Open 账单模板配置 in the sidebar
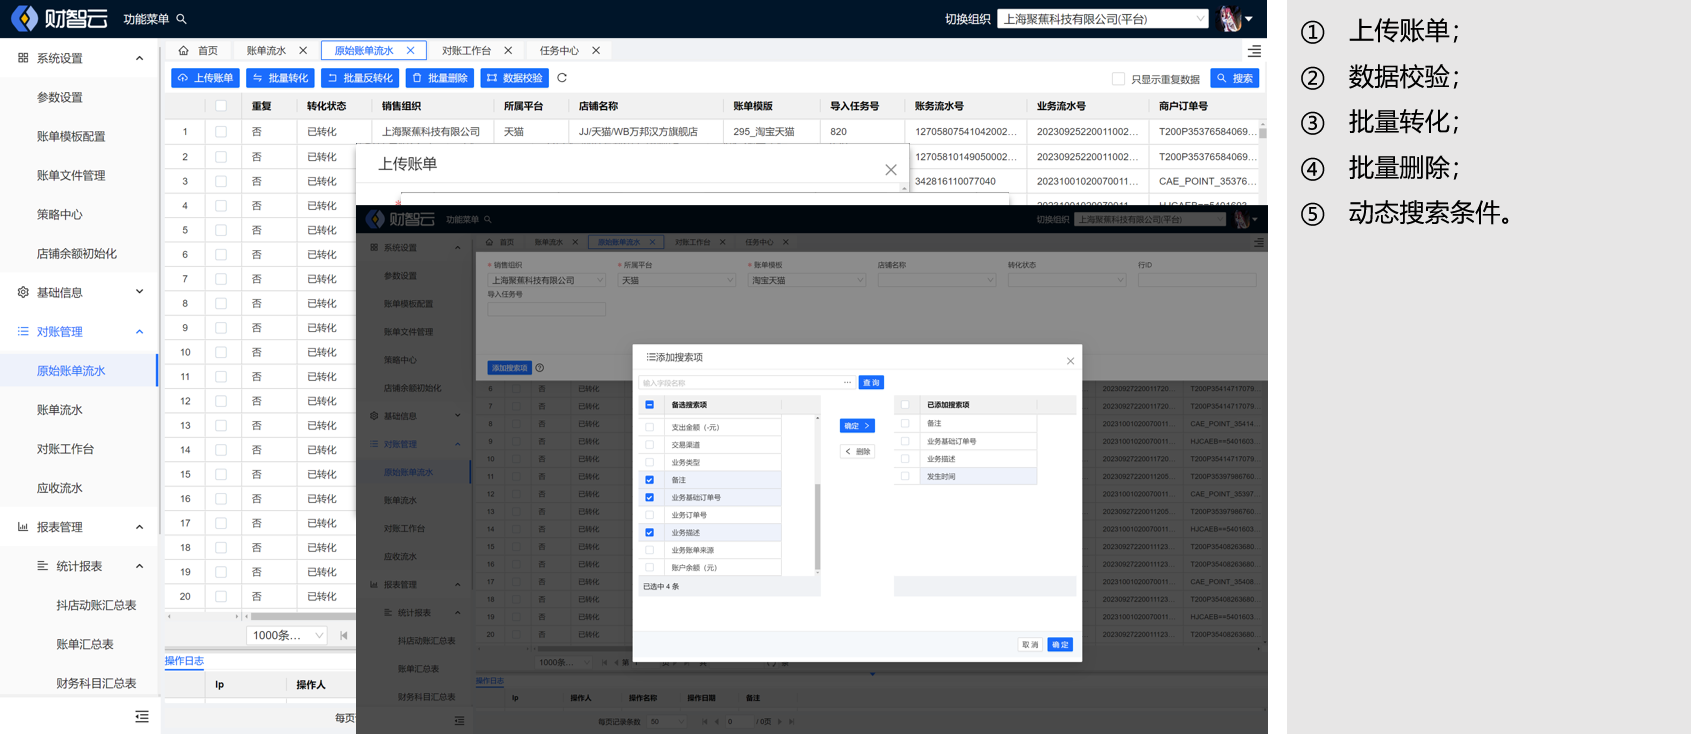The image size is (1693, 734). pyautogui.click(x=71, y=136)
